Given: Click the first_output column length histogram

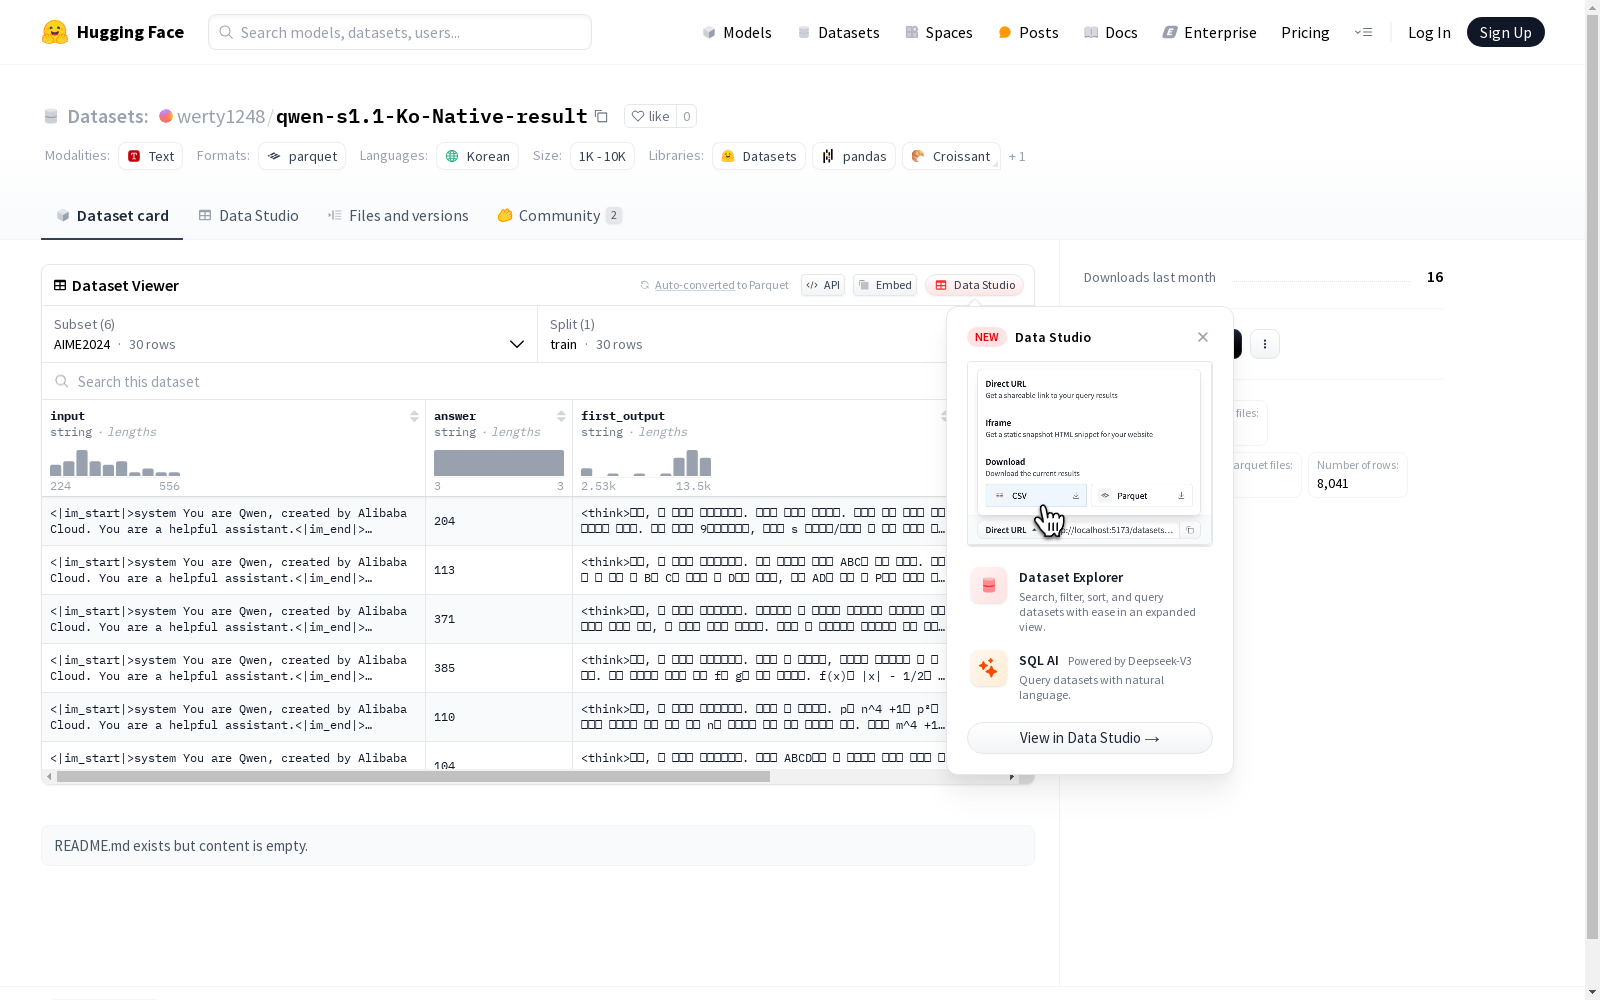Looking at the screenshot, I should coord(646,463).
